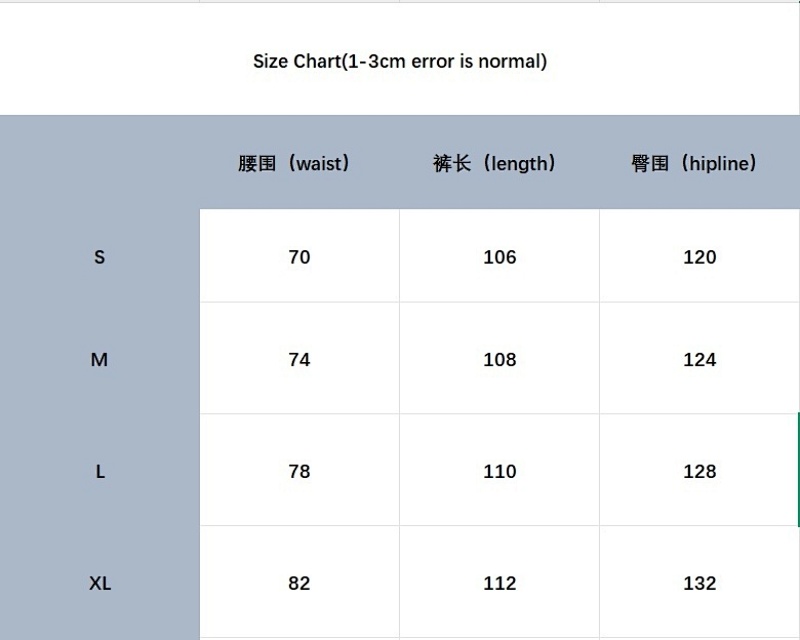Select hipline cell showing 120
This screenshot has width=800, height=640.
(699, 256)
